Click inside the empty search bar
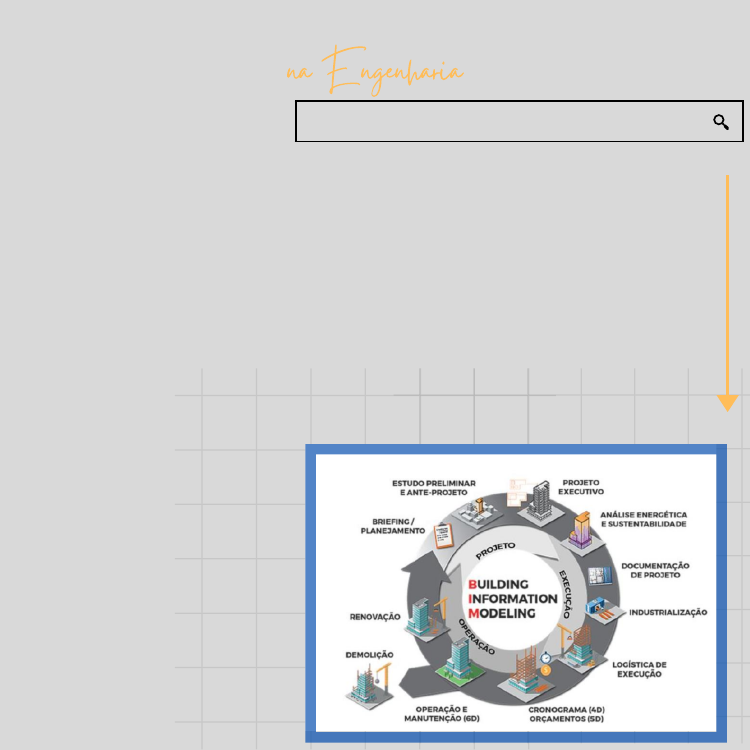The image size is (750, 750). pos(500,122)
